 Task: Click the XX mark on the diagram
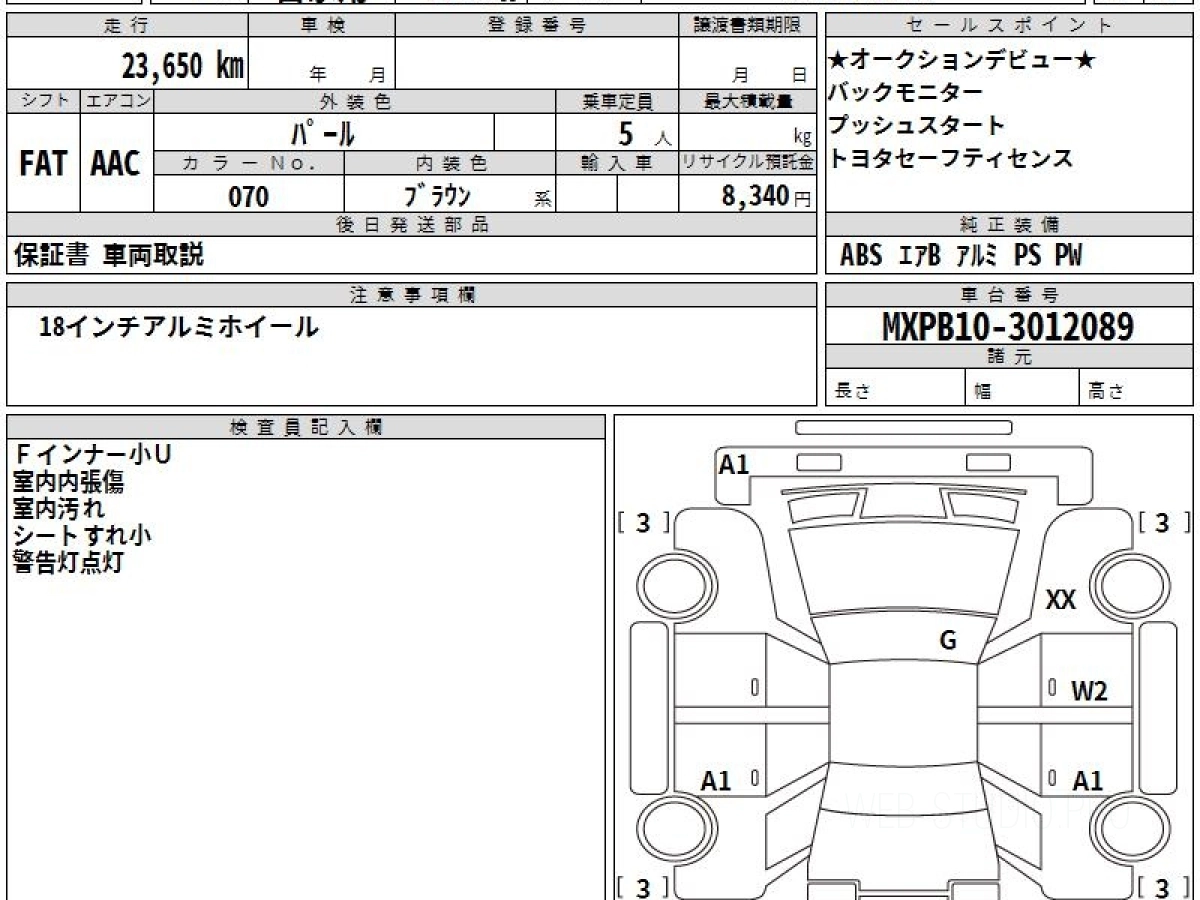(1061, 600)
